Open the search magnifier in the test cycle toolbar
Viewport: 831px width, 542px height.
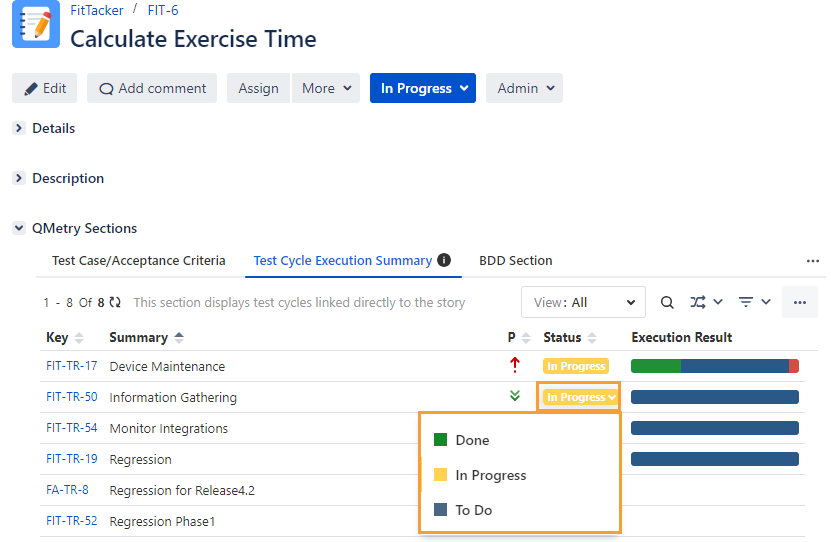667,302
